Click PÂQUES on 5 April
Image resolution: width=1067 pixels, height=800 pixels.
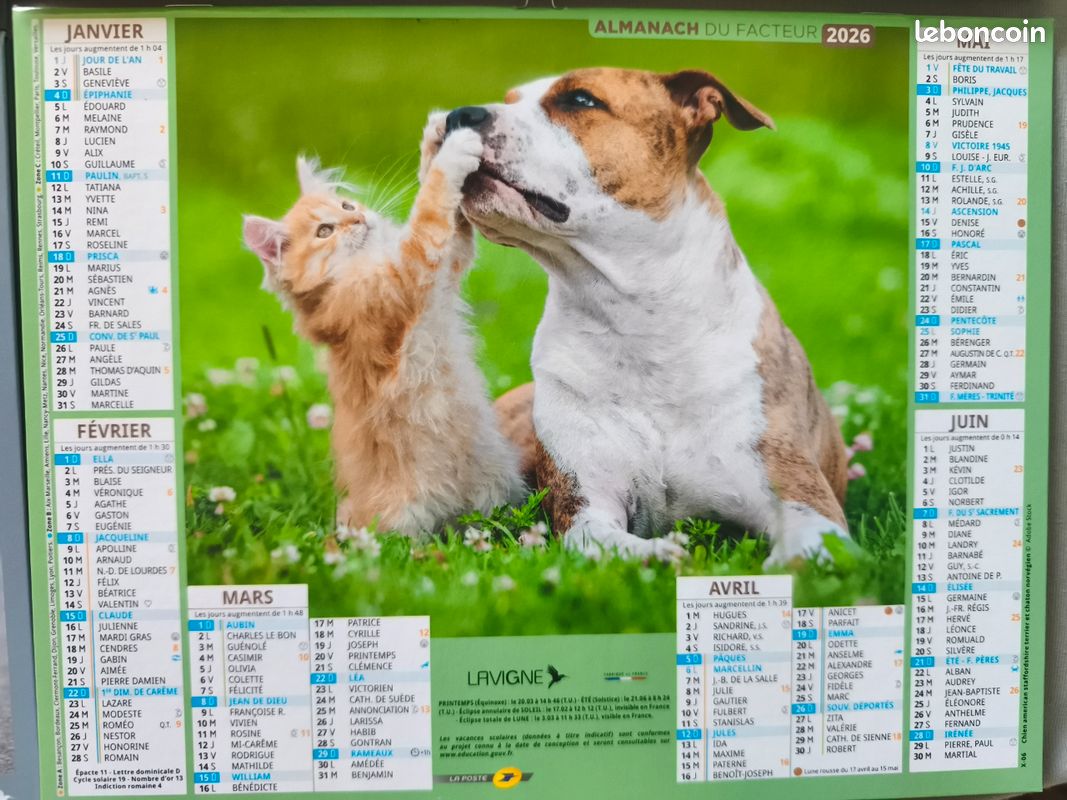click(x=729, y=658)
